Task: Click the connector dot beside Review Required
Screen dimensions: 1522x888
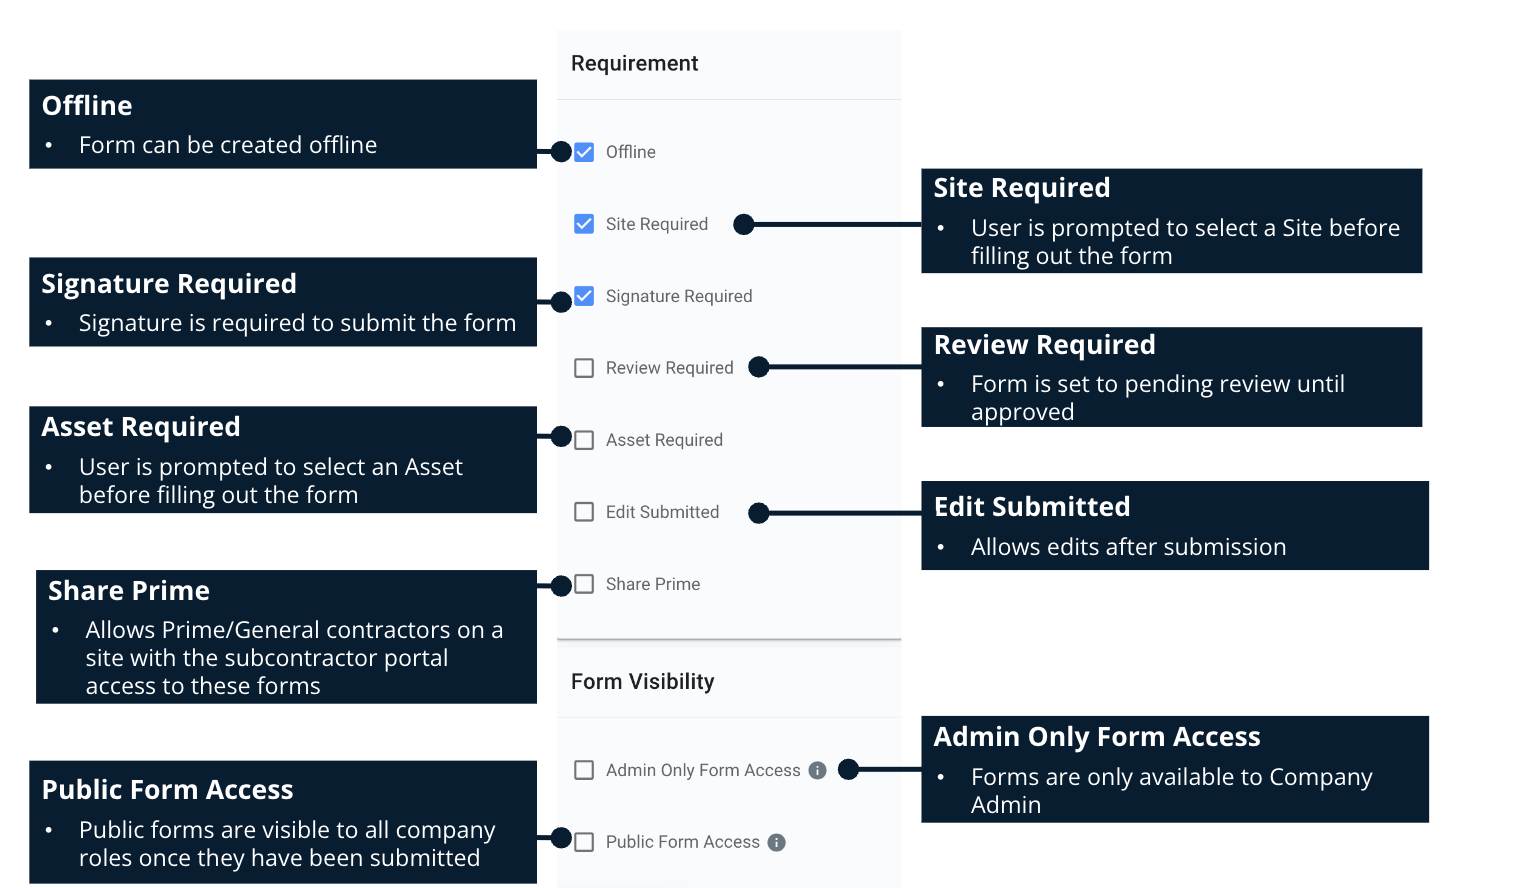Action: tap(759, 367)
